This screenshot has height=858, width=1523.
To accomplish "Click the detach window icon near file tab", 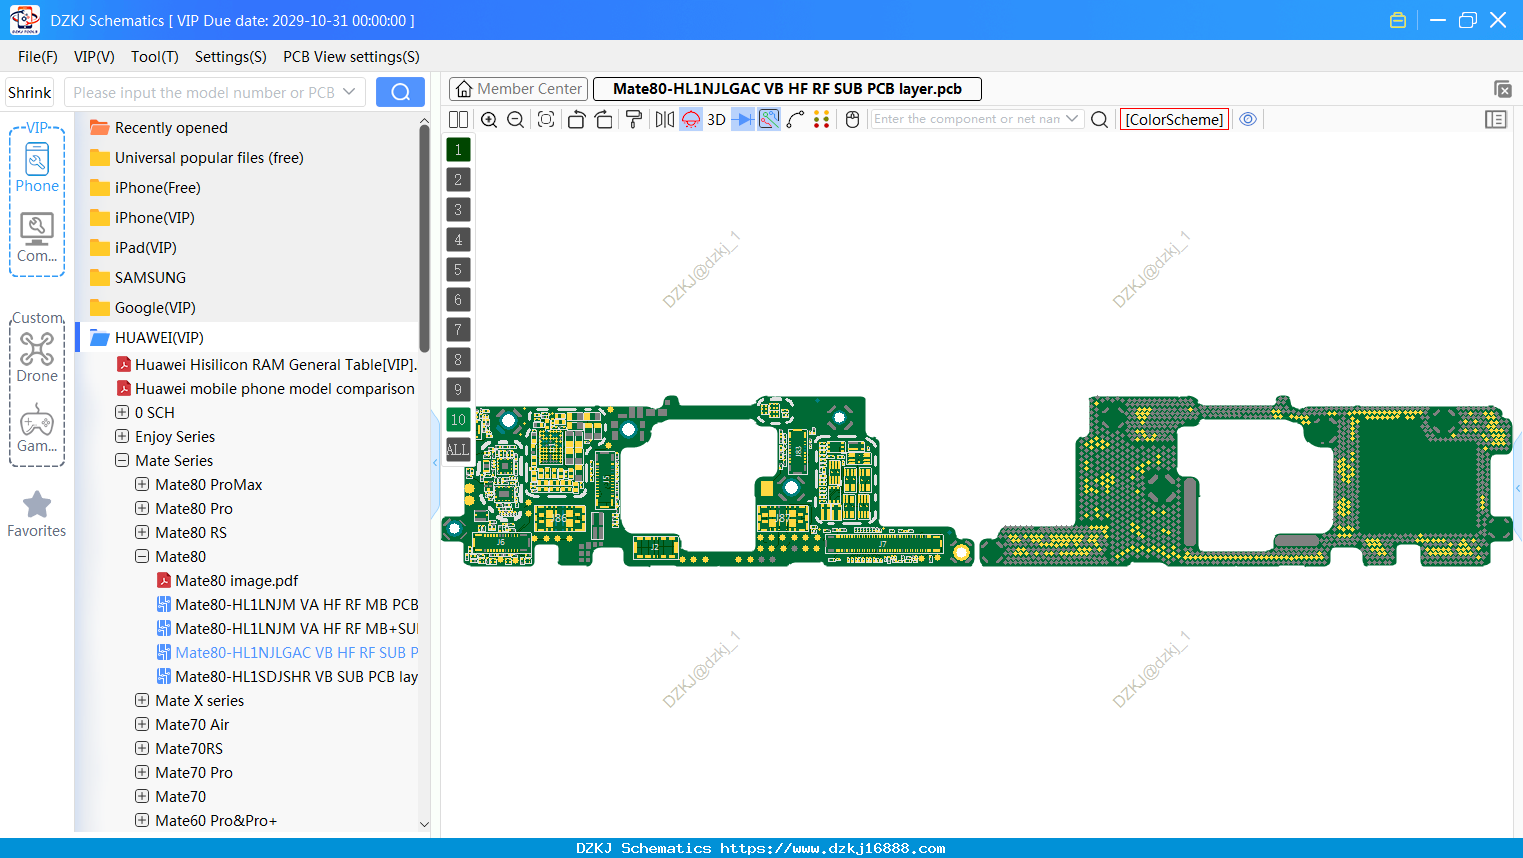I will (x=1502, y=89).
